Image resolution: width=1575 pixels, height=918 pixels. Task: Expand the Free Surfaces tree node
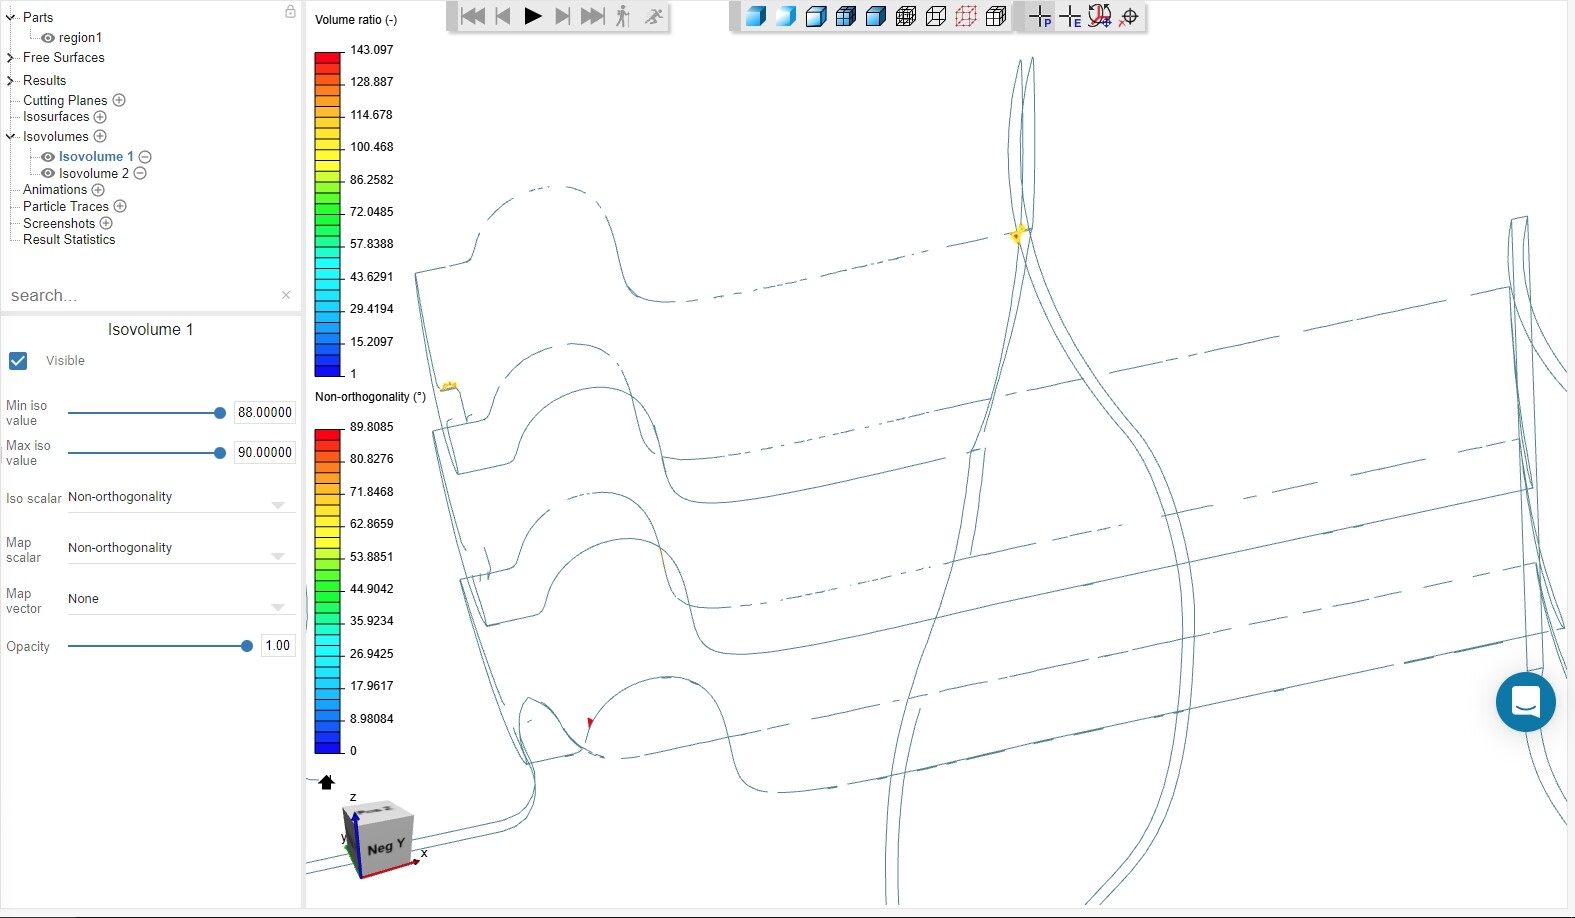coord(10,58)
